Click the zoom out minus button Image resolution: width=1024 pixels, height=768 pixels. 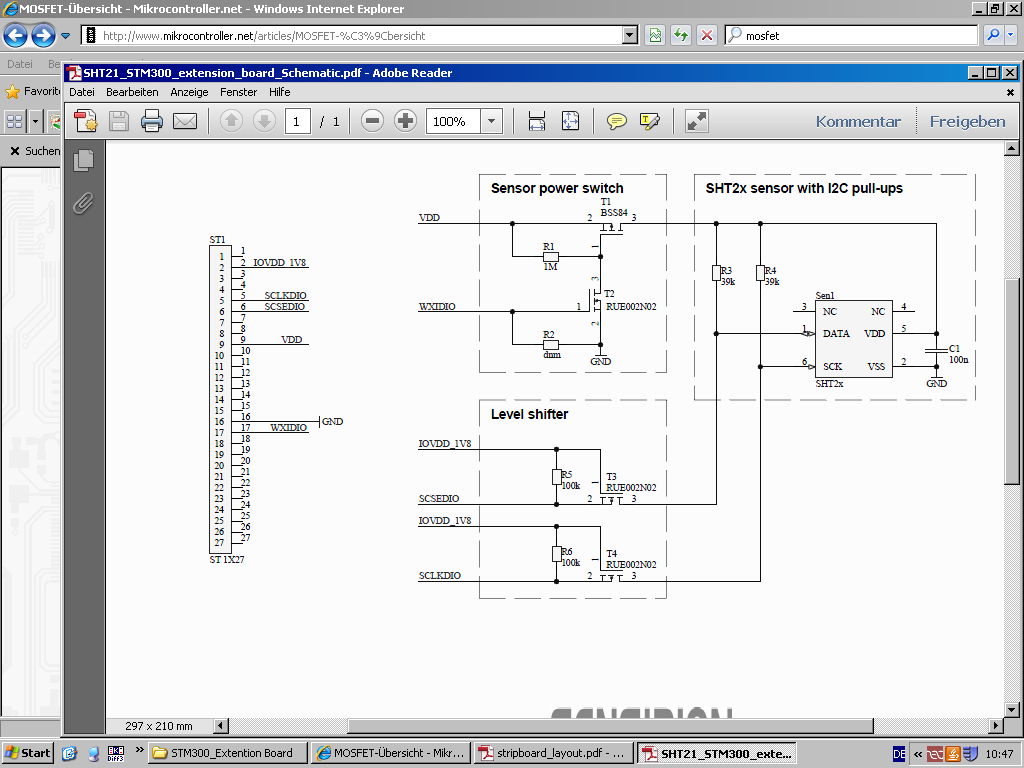[372, 122]
